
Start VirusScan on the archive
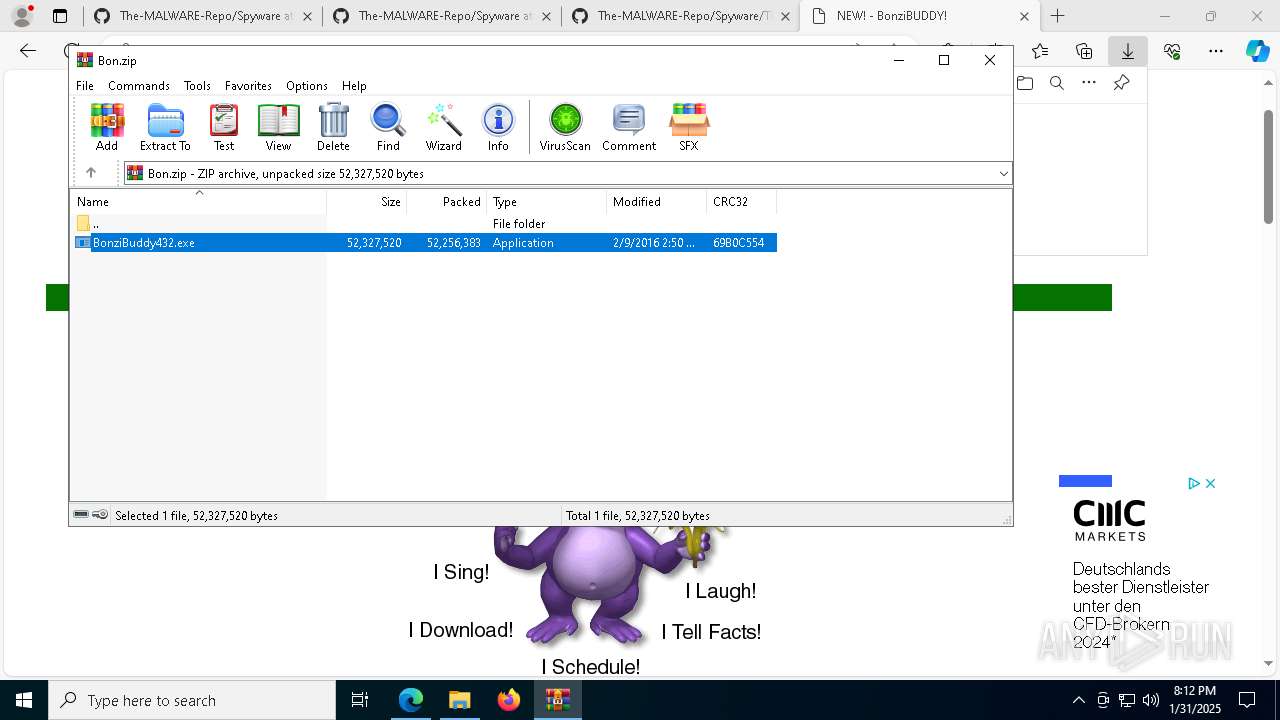[565, 127]
